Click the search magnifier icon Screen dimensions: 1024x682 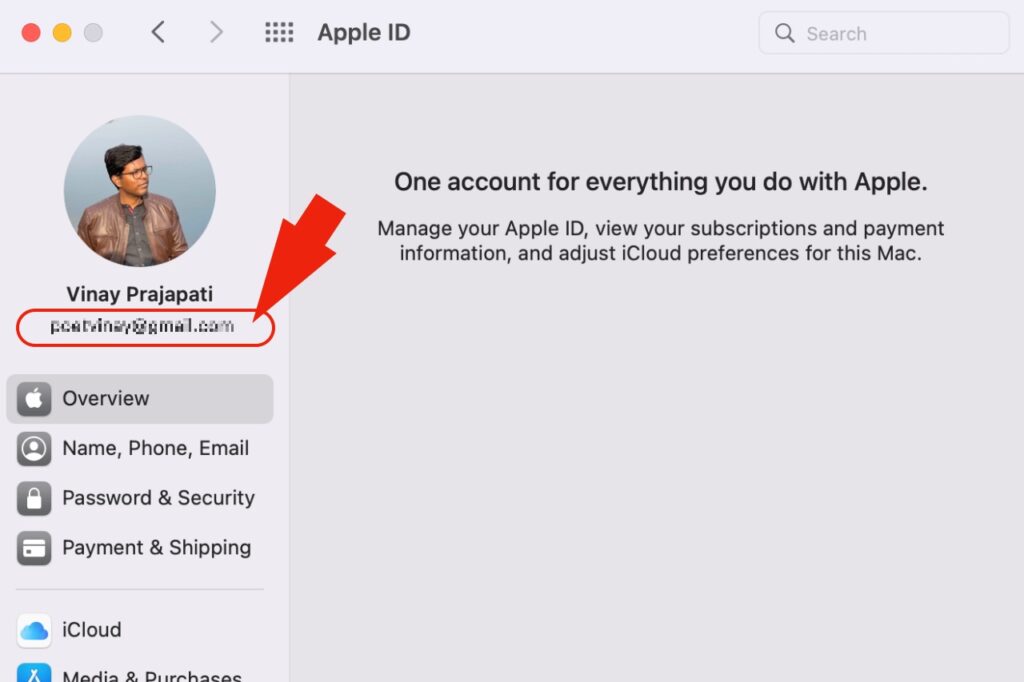(x=784, y=33)
